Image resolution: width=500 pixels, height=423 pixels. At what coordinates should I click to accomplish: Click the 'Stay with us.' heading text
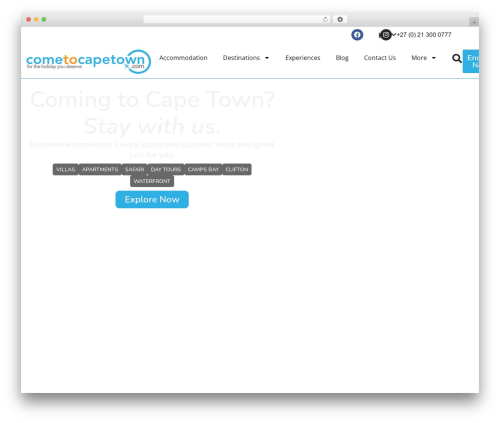tap(152, 126)
